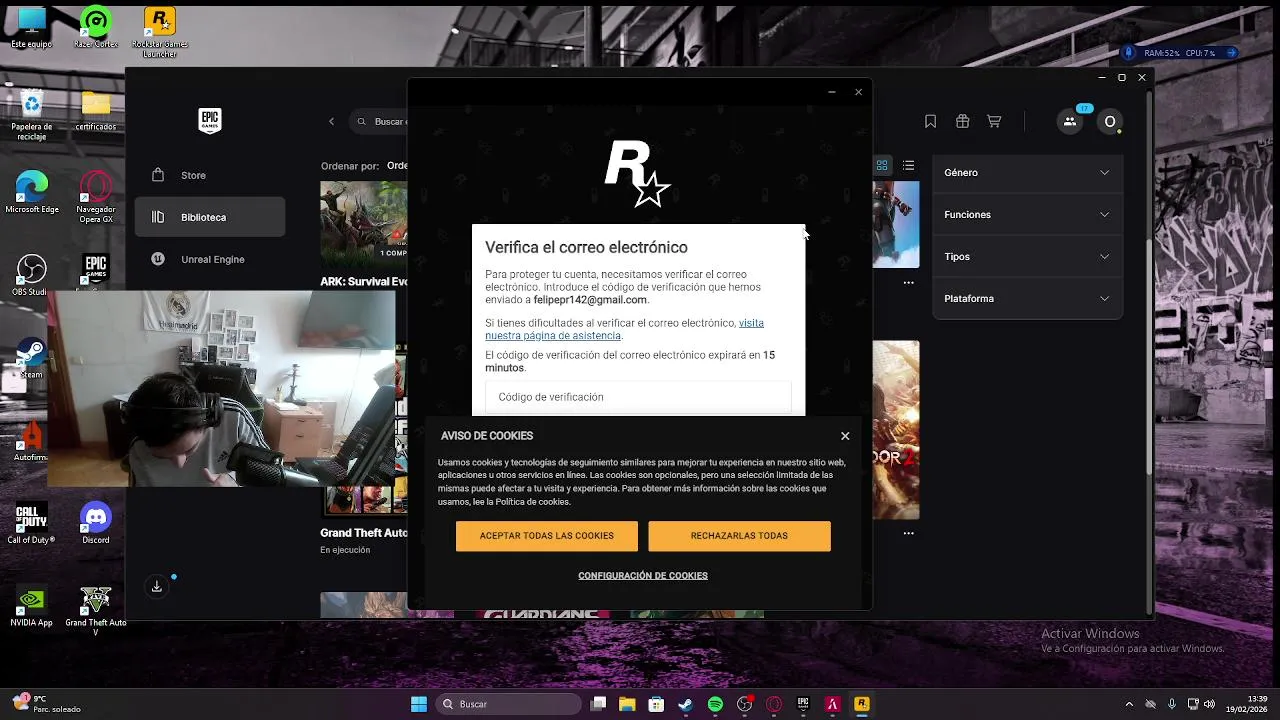Image resolution: width=1280 pixels, height=720 pixels.
Task: Open Razer Cortex desktop icon
Action: (96, 28)
